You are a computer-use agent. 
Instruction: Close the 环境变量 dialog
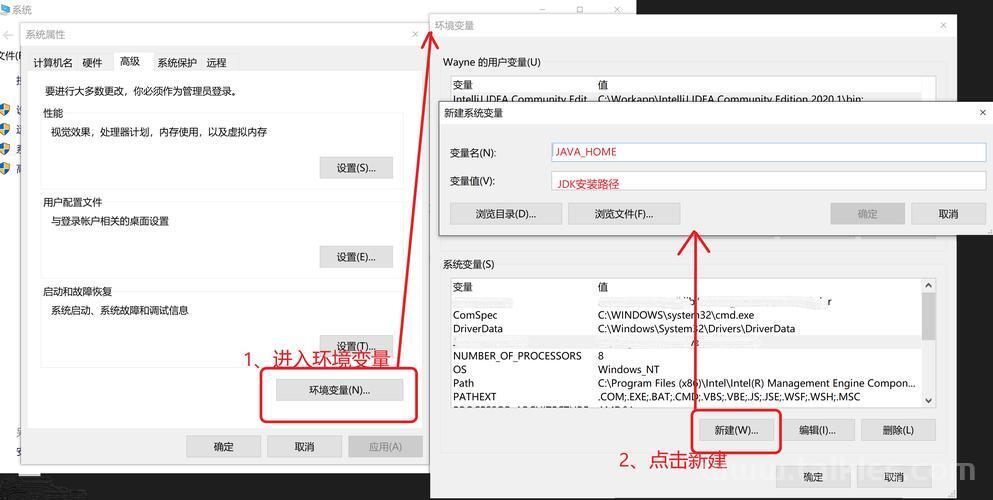943,25
